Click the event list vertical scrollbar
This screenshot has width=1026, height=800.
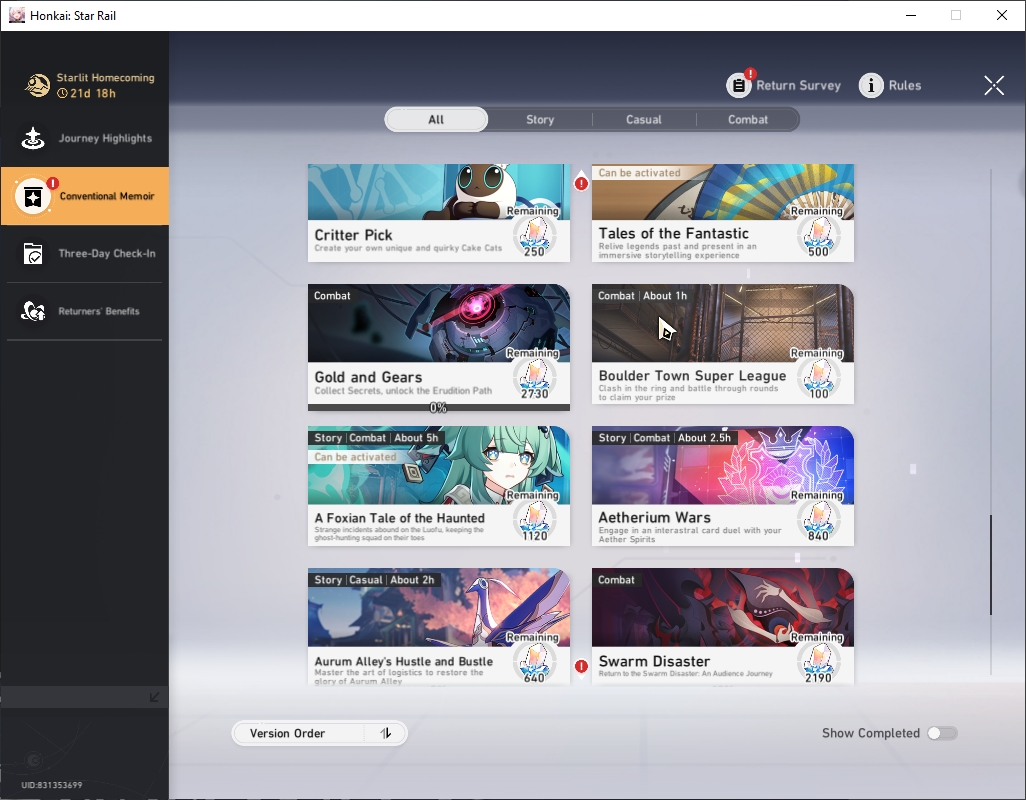[991, 565]
